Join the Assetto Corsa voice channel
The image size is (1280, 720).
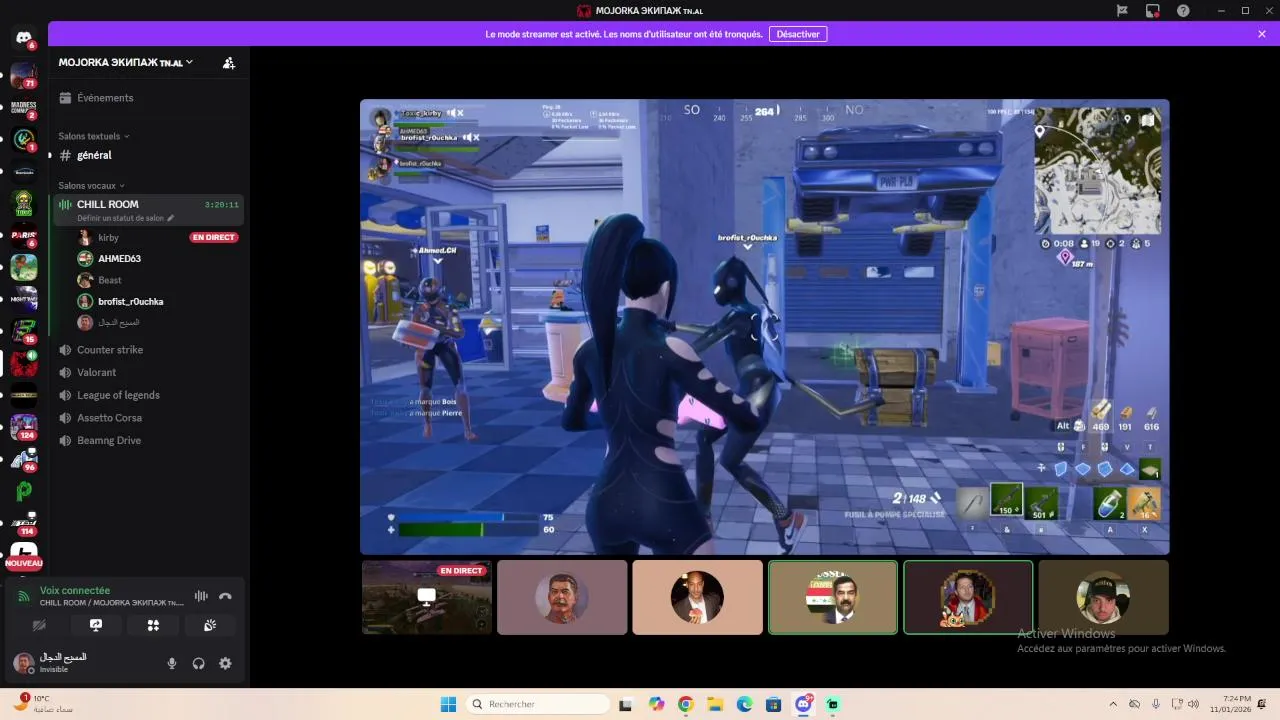tap(147, 418)
